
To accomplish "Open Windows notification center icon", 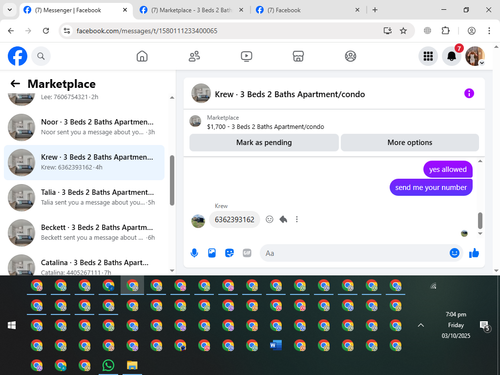I will [x=484, y=326].
